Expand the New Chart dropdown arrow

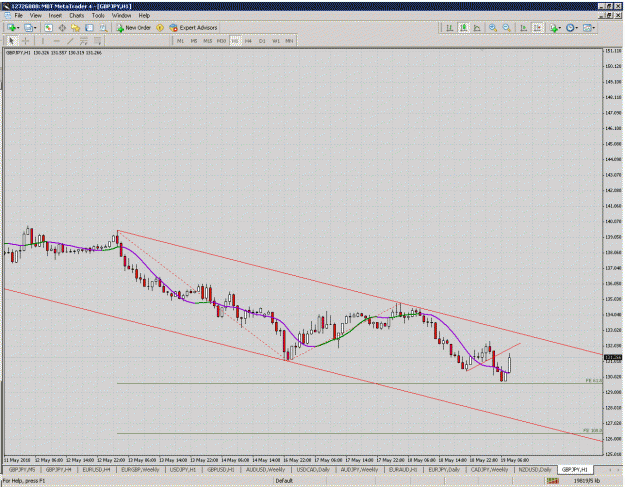point(18,28)
